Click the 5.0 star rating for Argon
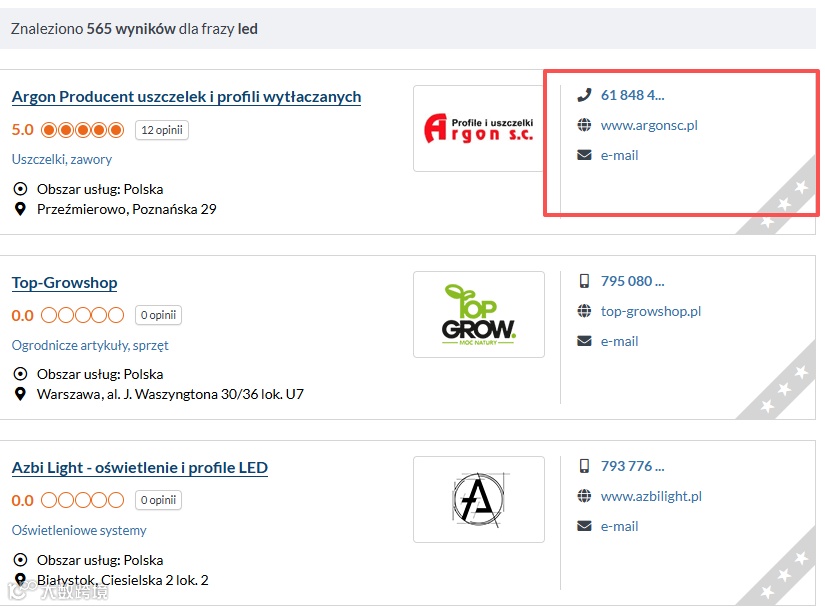This screenshot has height=607, width=825. 83,130
